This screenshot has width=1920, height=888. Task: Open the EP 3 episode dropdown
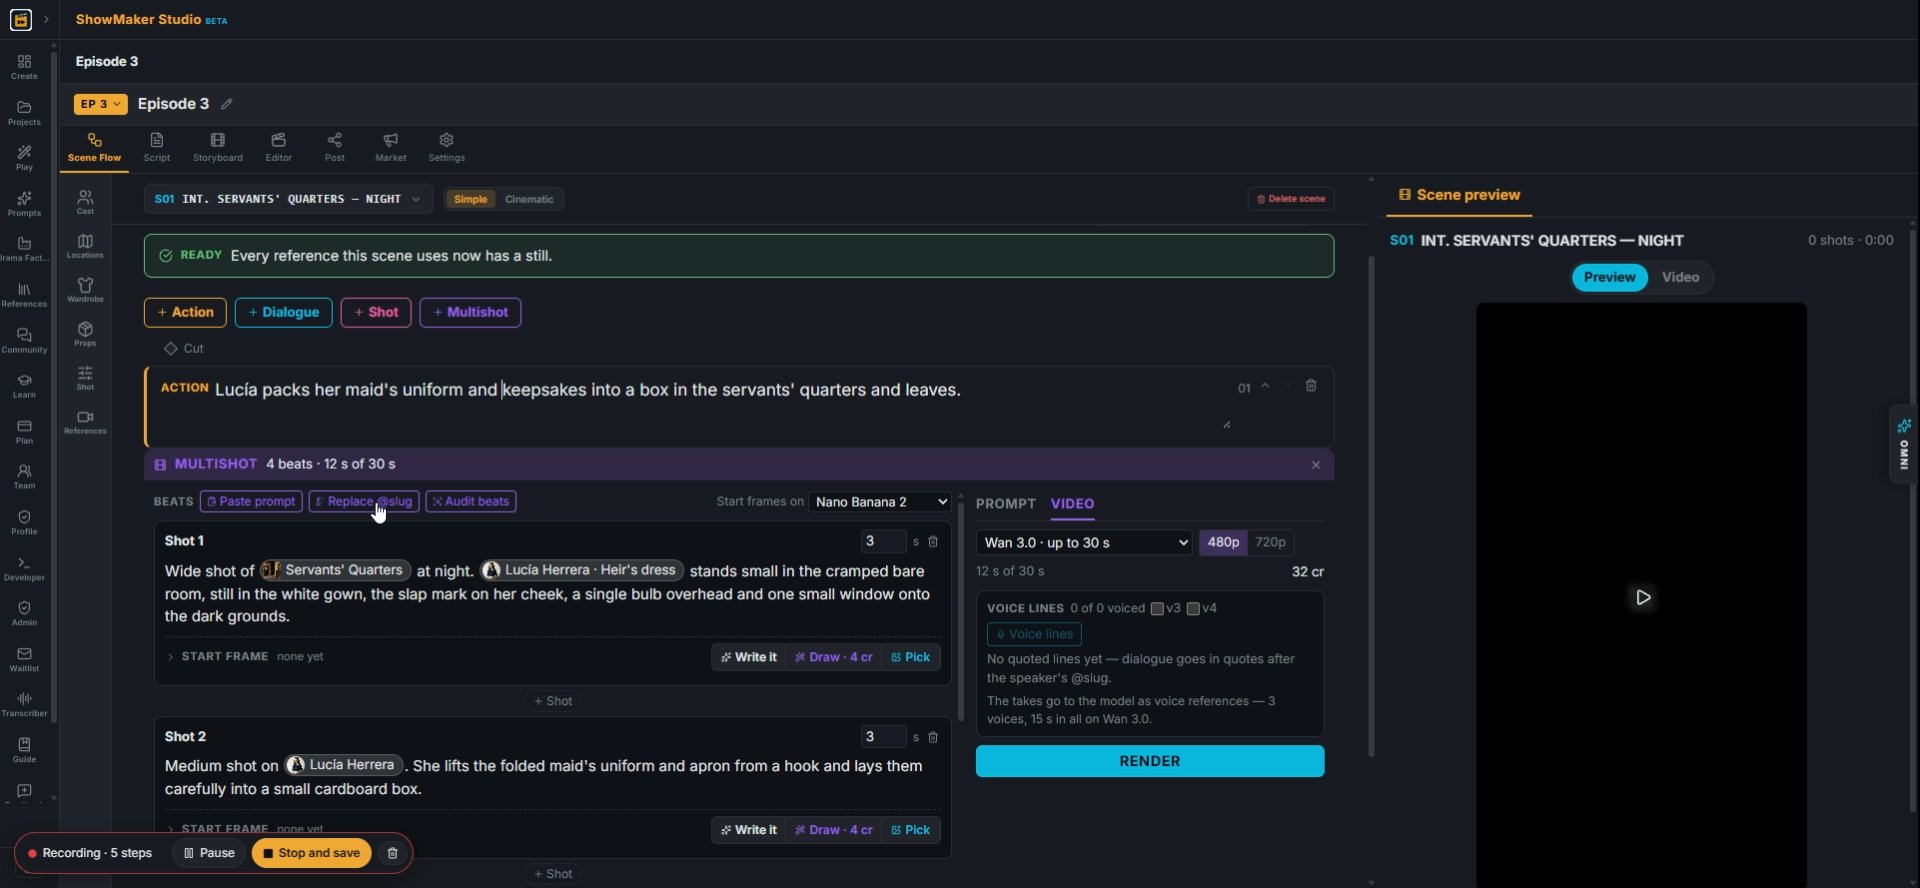click(x=100, y=104)
